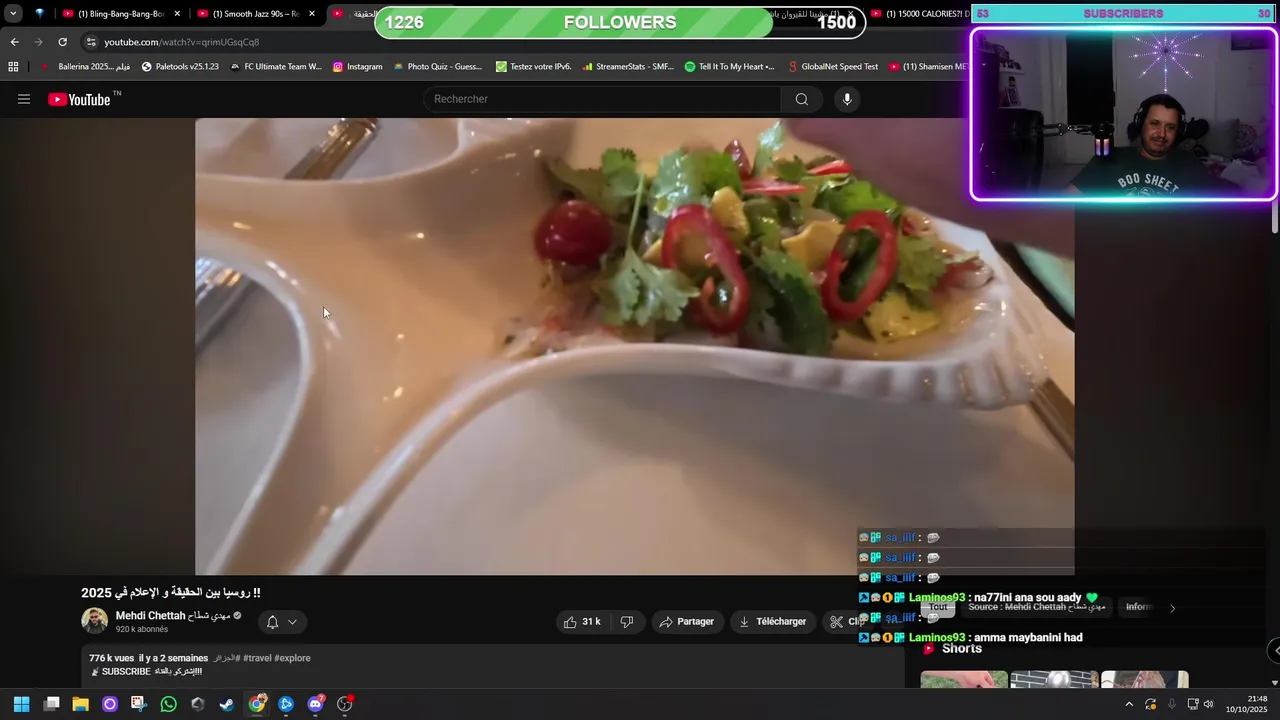Open the GlobalNet Speed Test bookmark
This screenshot has width=1280, height=720.
pyautogui.click(x=832, y=67)
